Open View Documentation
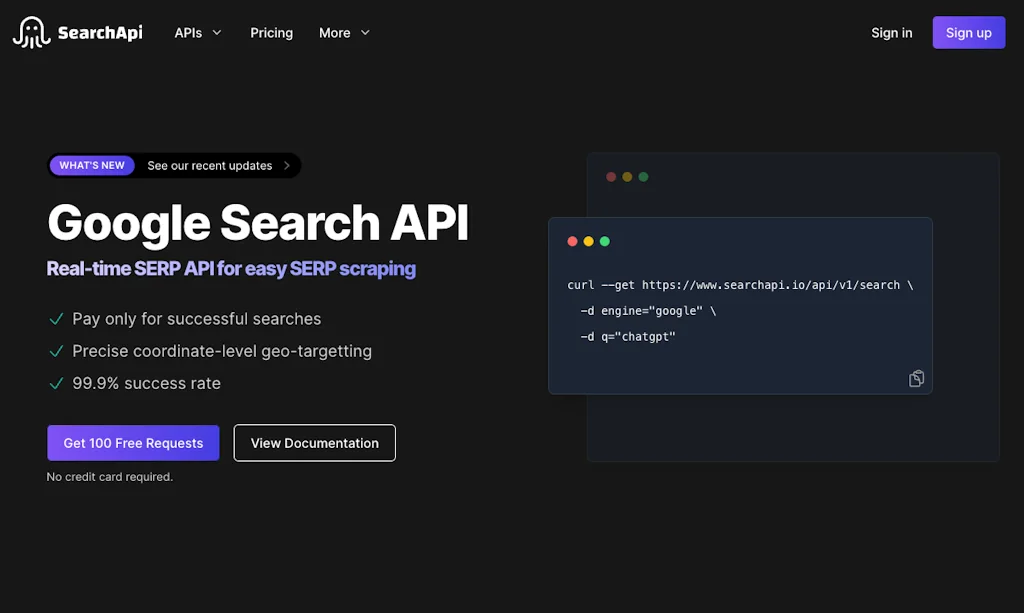Viewport: 1024px width, 613px height. tap(314, 443)
